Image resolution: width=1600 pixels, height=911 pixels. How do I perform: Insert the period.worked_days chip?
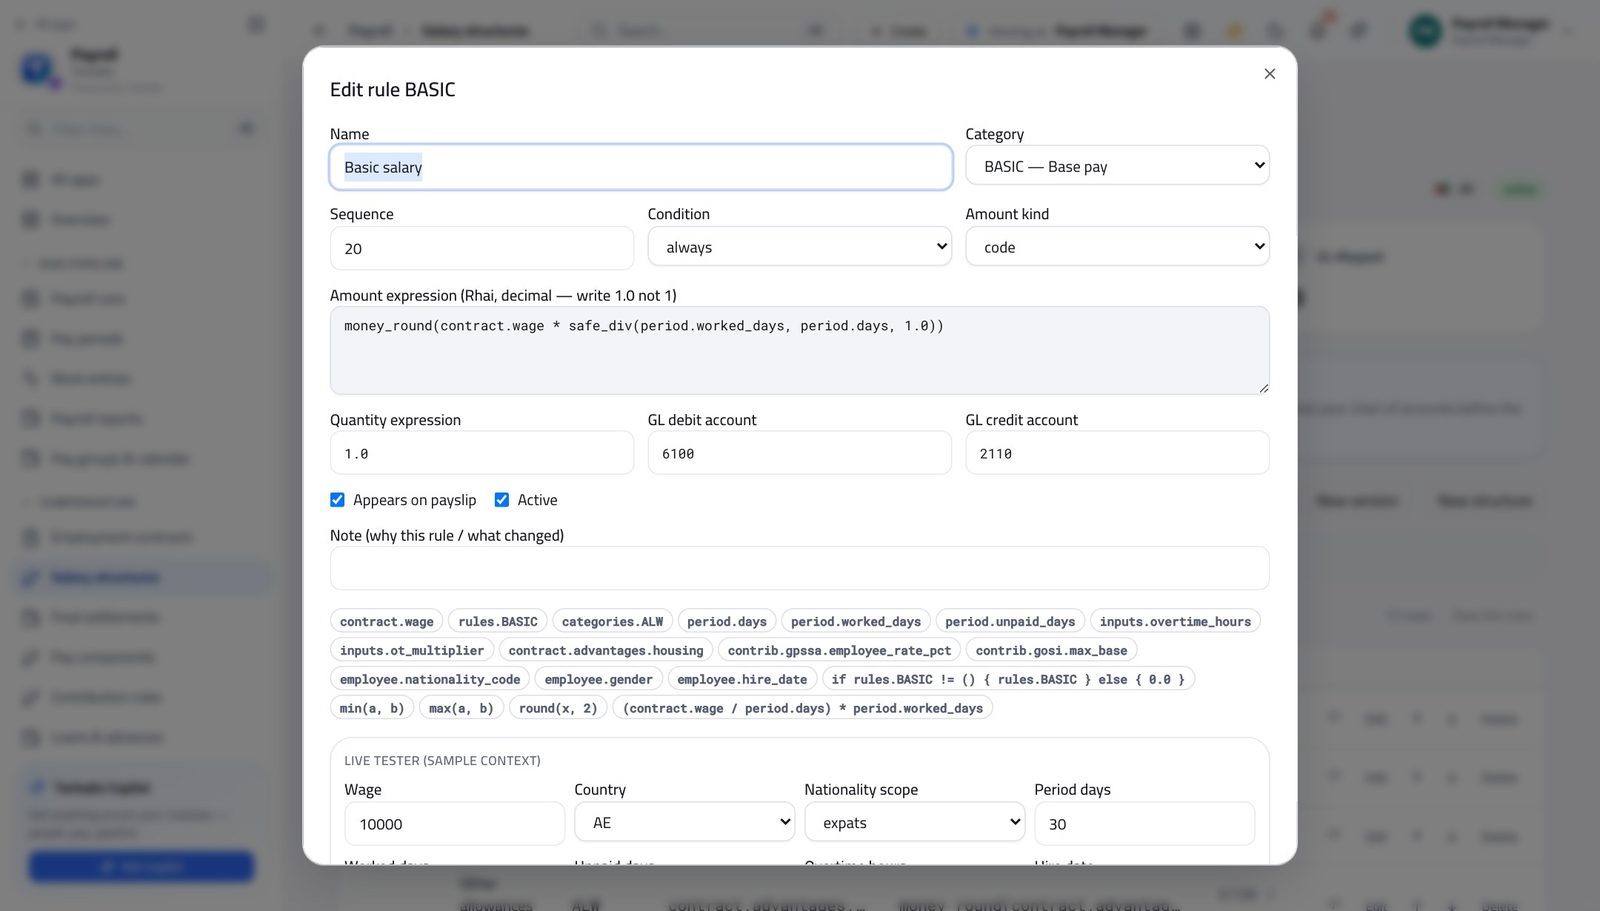point(856,622)
